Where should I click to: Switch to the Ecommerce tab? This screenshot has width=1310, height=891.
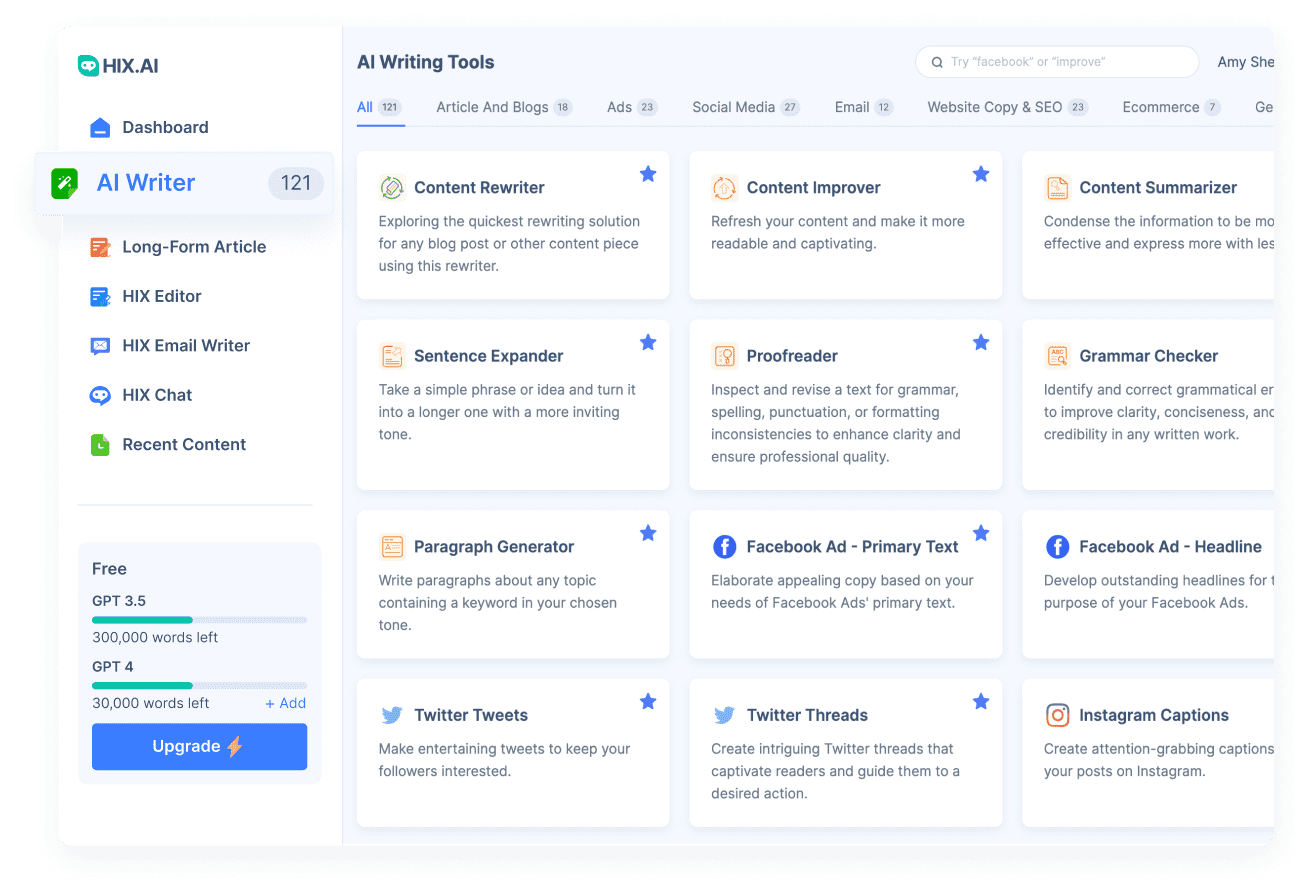(x=1172, y=107)
